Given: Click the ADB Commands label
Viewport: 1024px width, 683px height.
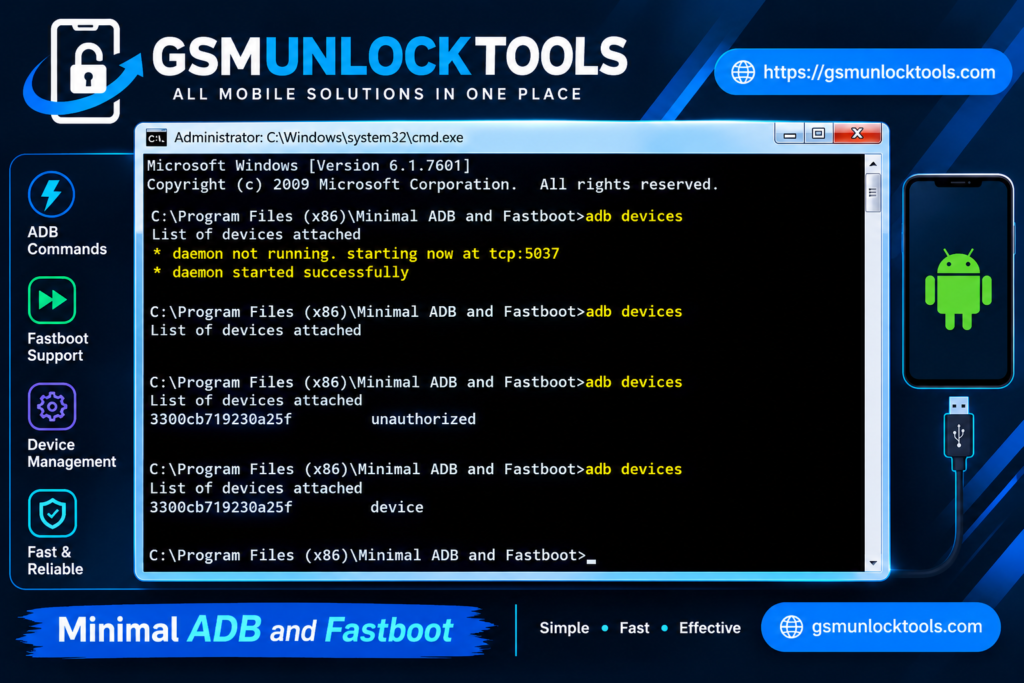Looking at the screenshot, I should tap(67, 240).
